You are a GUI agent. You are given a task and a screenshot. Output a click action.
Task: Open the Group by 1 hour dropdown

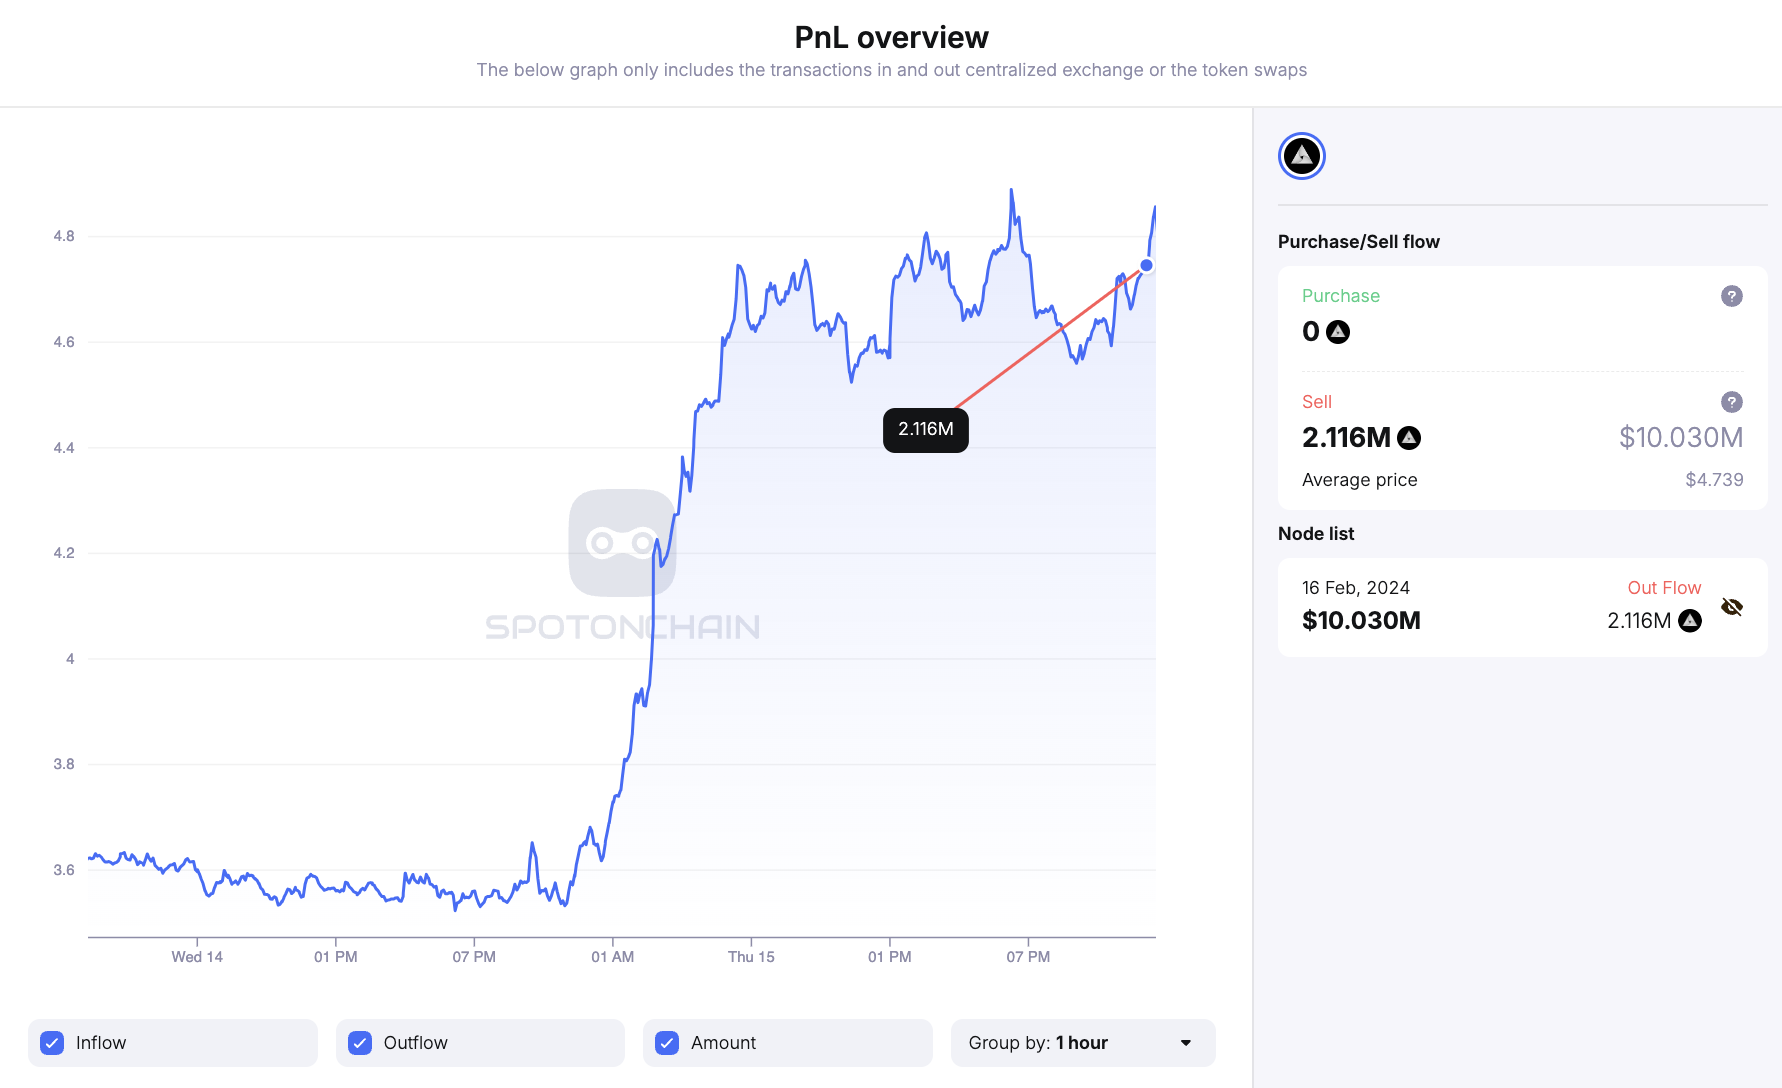coord(1082,1043)
